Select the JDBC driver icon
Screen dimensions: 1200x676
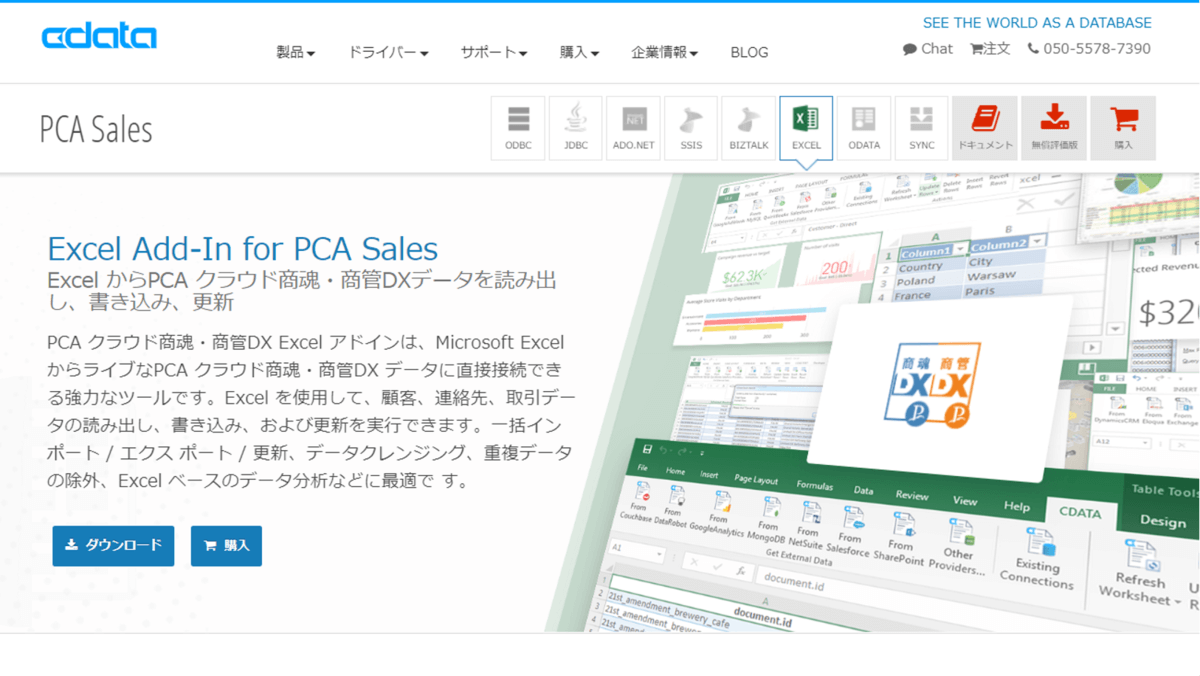tap(576, 128)
